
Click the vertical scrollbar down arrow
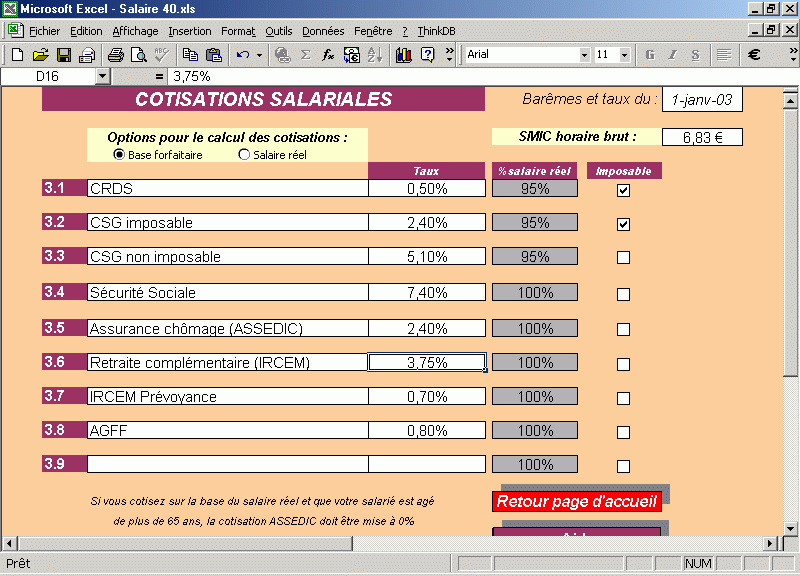click(x=790, y=529)
